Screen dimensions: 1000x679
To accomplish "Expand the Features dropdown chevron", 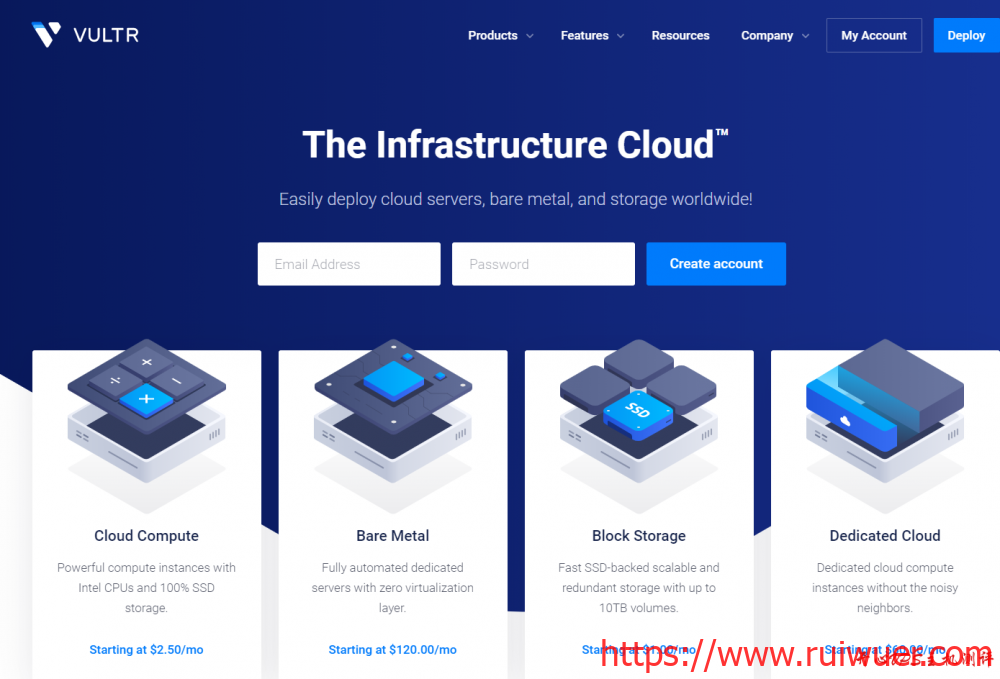I will [x=621, y=36].
